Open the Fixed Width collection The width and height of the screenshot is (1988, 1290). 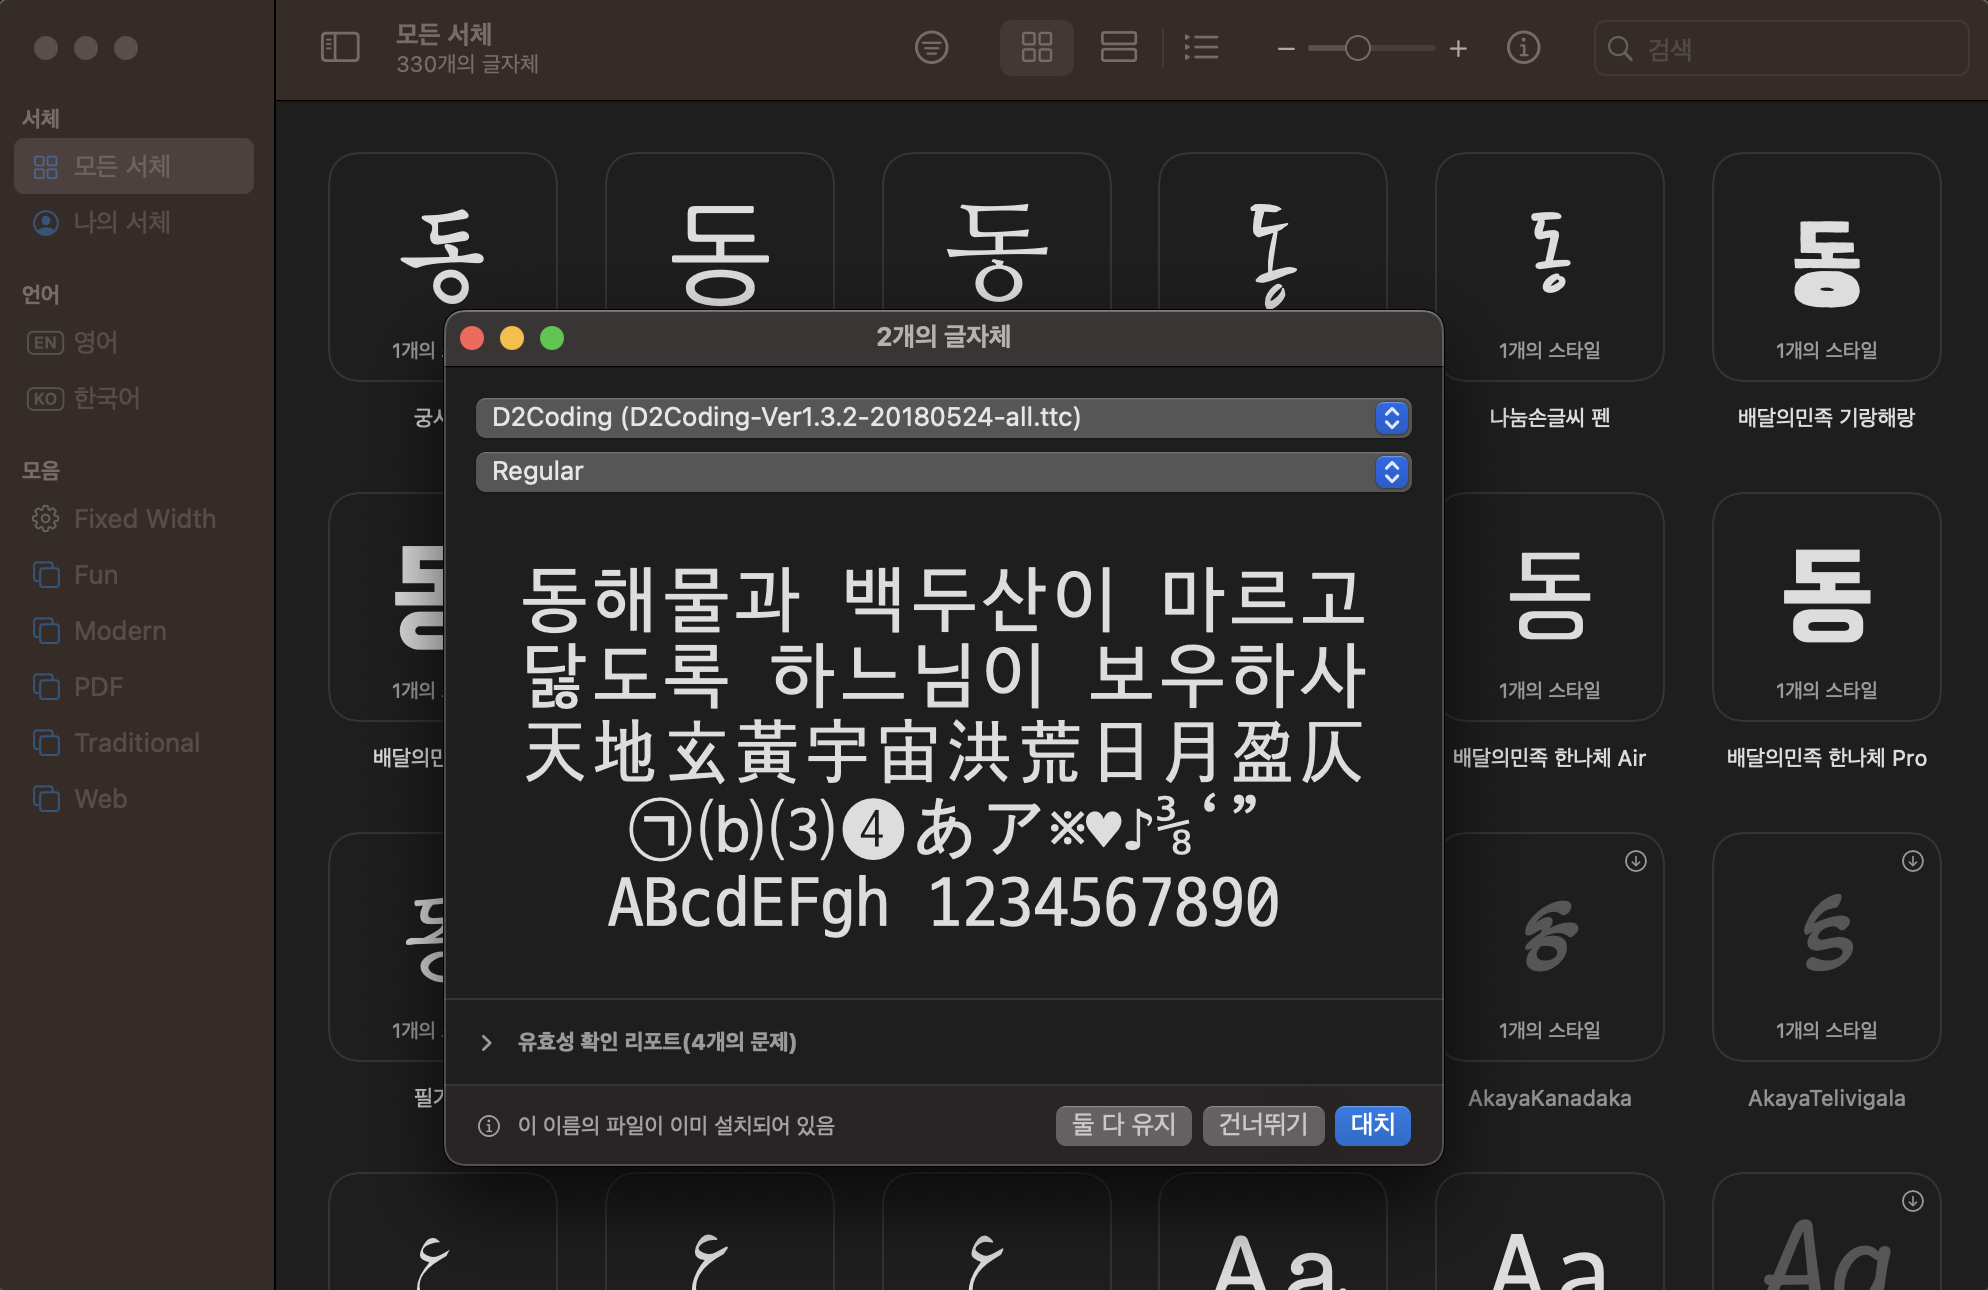coord(134,518)
